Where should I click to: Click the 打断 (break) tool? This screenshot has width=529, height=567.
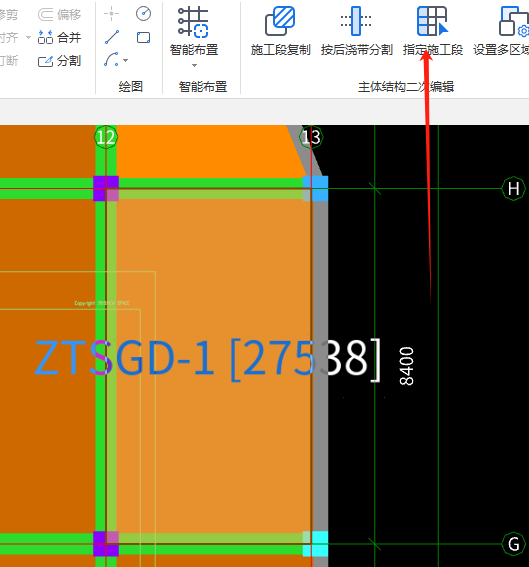click(9, 61)
